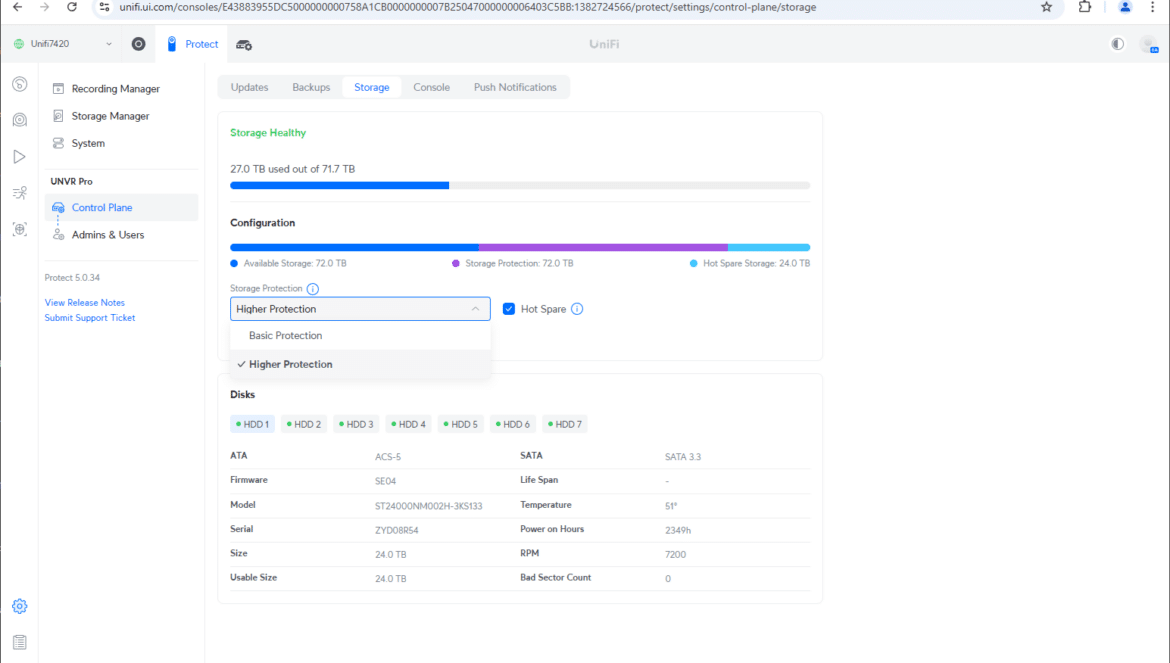
Task: Click the RPM value 7200
Action: point(675,555)
